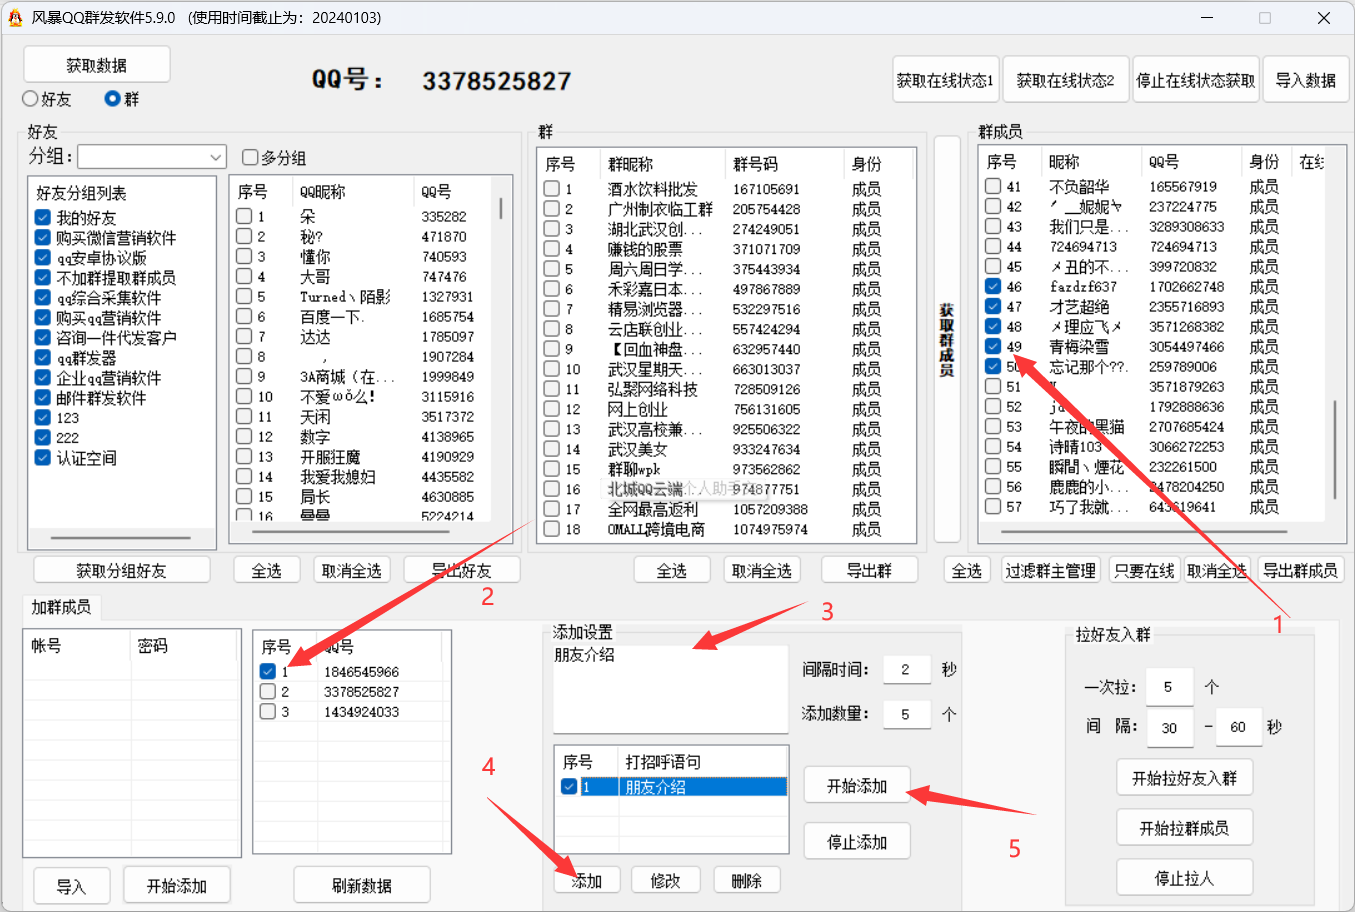Click 获取在线状态2 button
The height and width of the screenshot is (912, 1355).
(x=1066, y=80)
